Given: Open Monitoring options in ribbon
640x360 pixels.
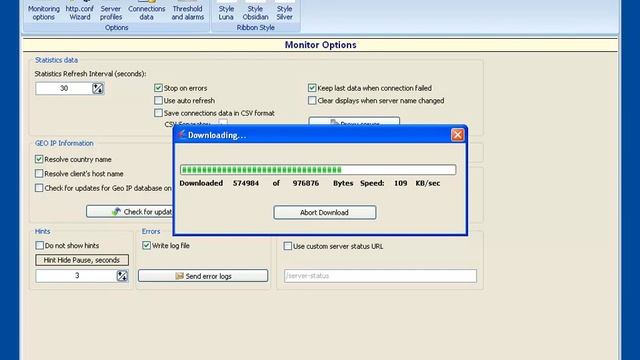Looking at the screenshot, I should click(x=44, y=12).
